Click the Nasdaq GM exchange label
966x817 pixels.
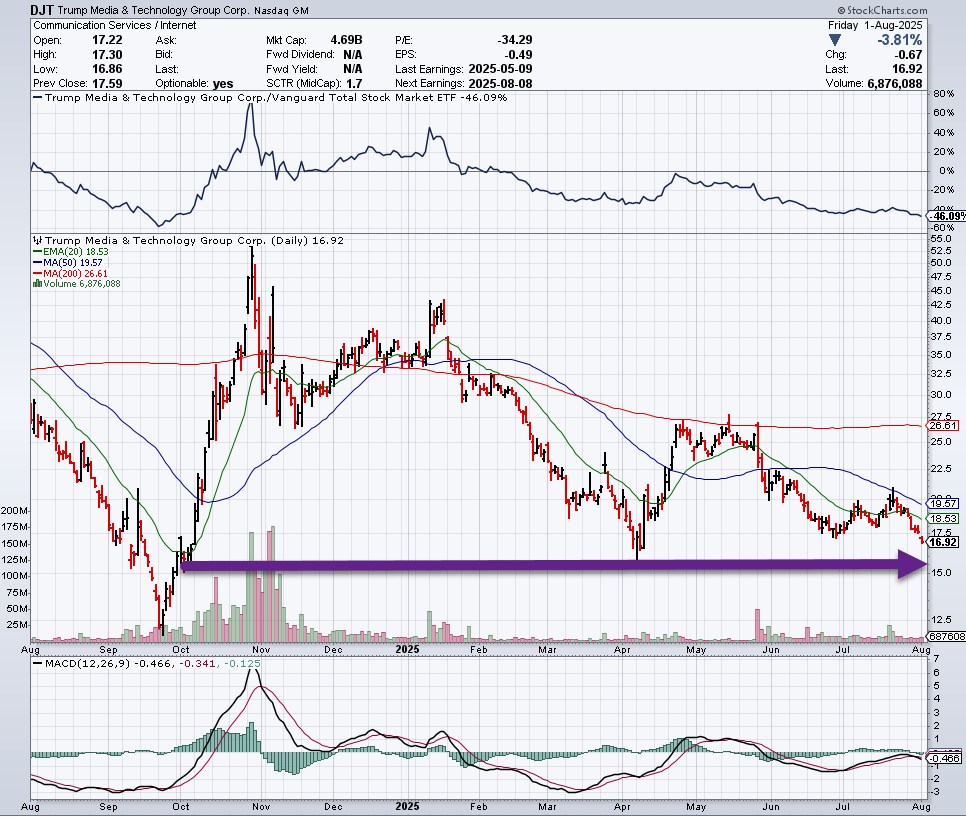tap(282, 11)
